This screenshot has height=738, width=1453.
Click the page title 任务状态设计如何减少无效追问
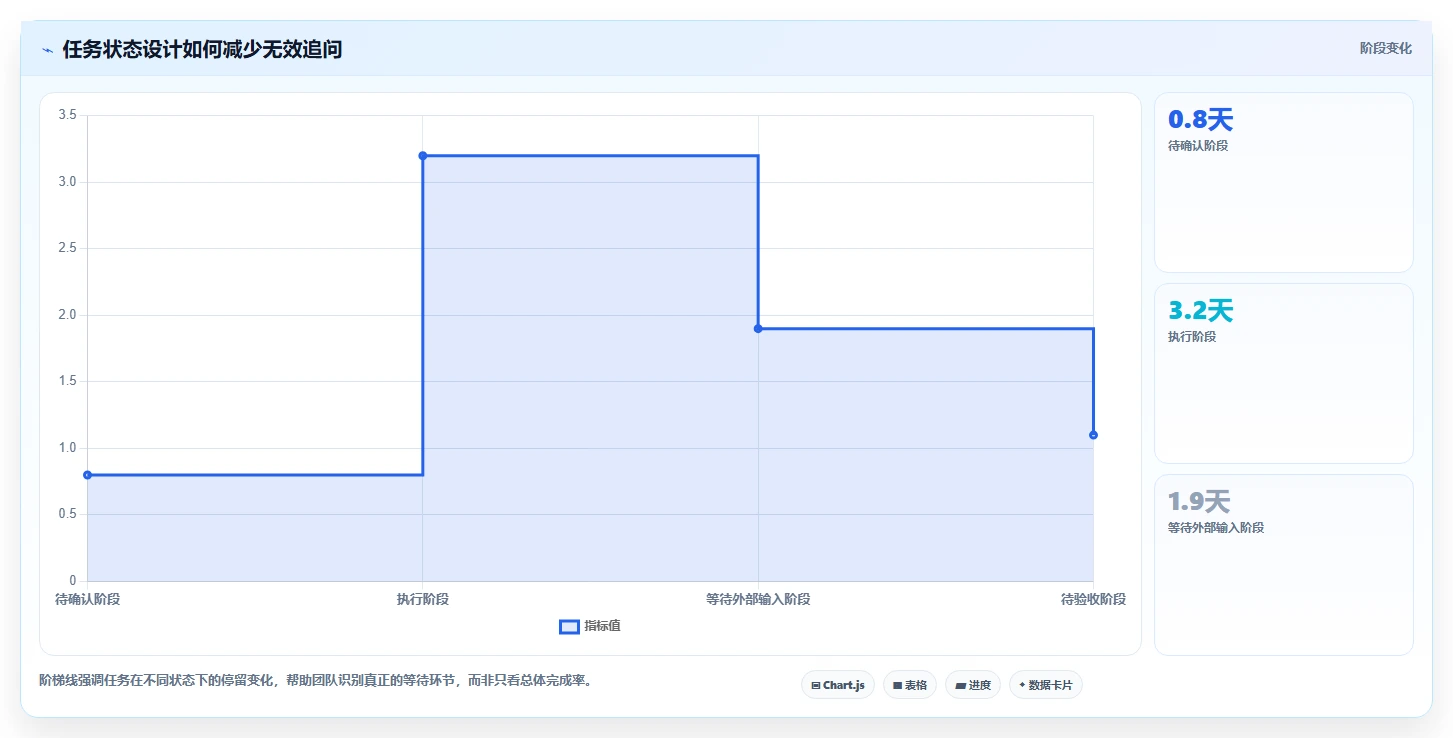(x=203, y=49)
